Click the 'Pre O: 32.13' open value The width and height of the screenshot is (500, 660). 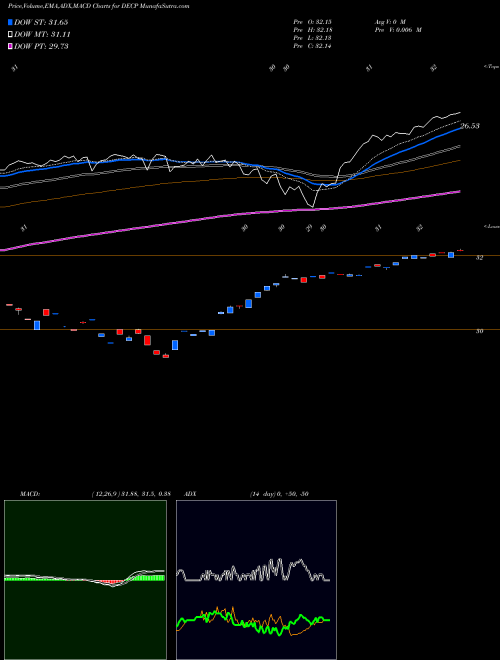pyautogui.click(x=312, y=22)
